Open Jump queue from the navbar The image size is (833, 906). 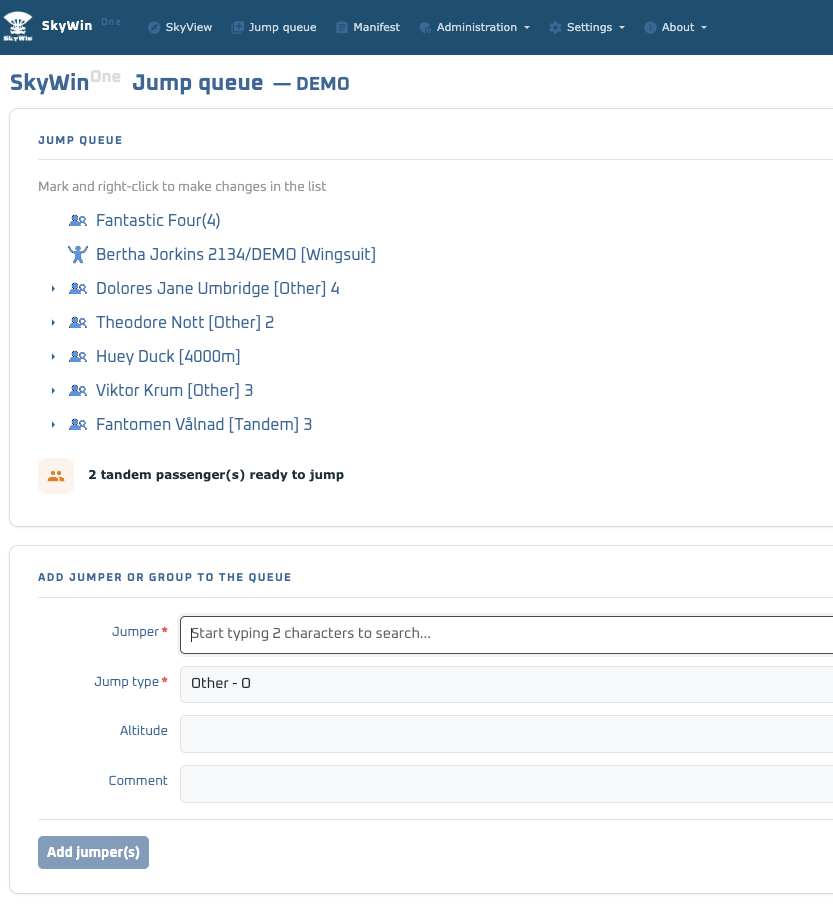pyautogui.click(x=274, y=28)
